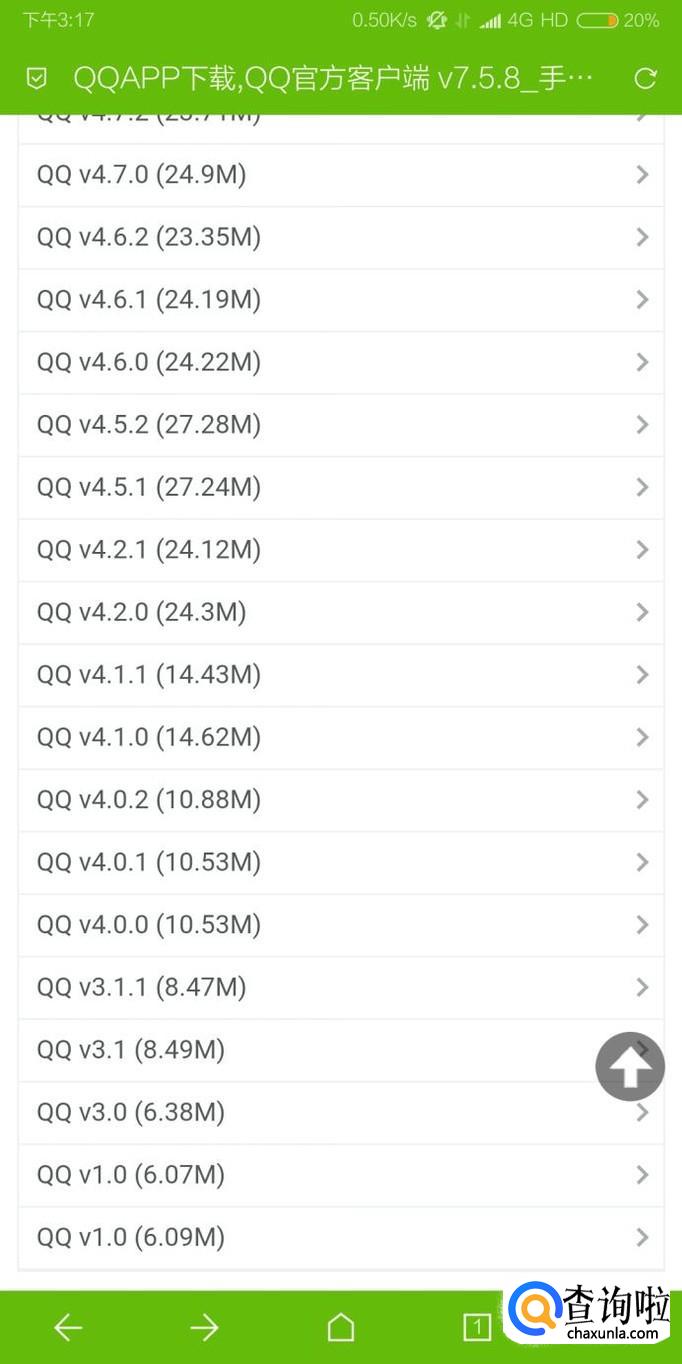Click the chevron on QQ v1.0 (6.09M) row

(x=643, y=1237)
